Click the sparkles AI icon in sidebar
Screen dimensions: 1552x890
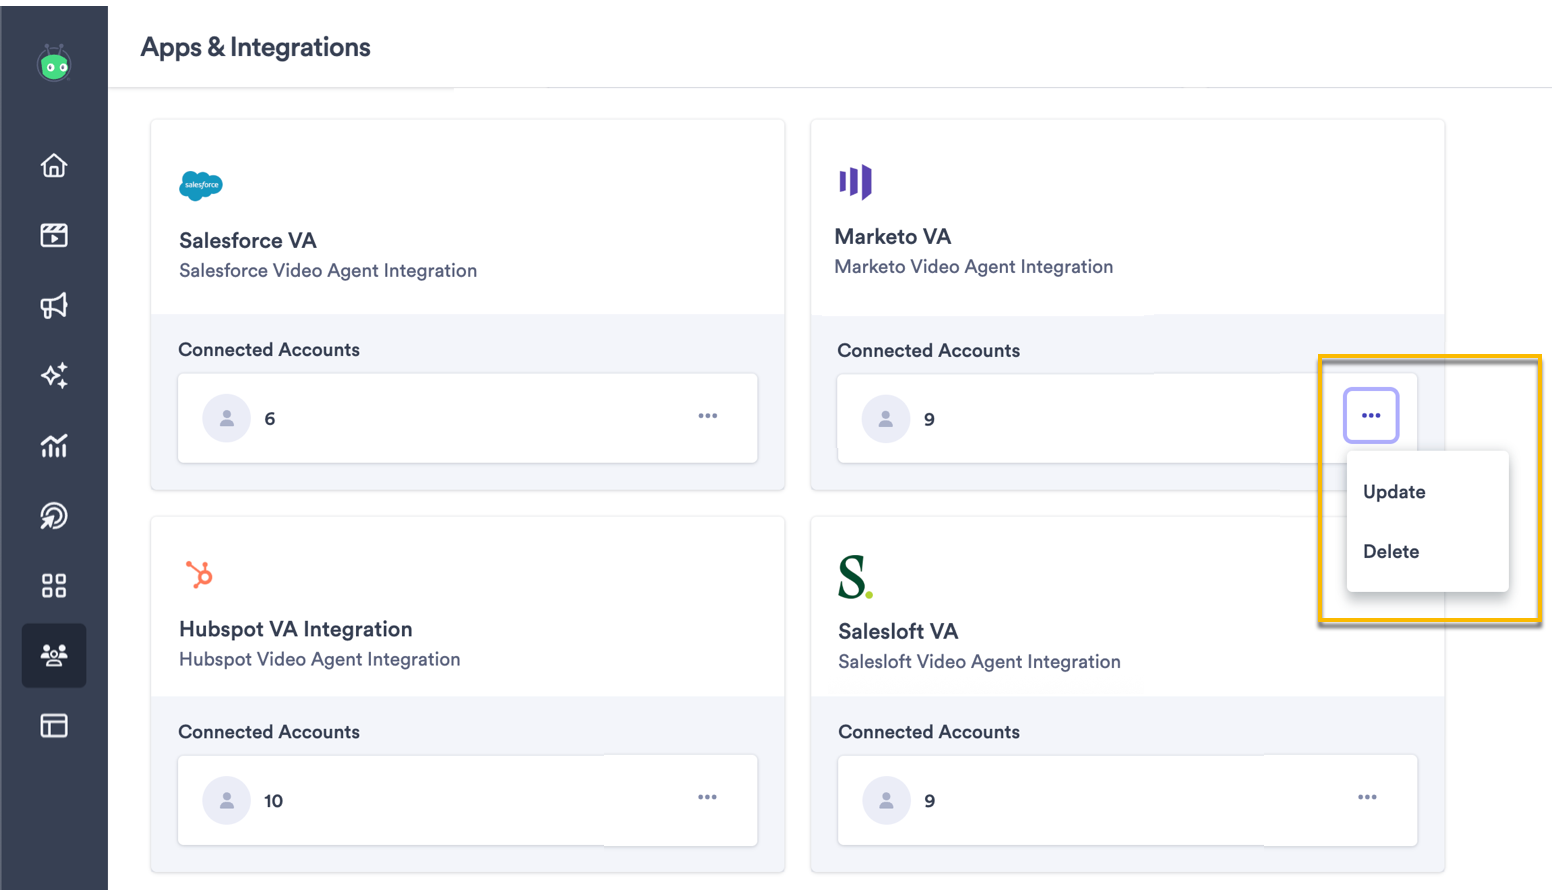54,376
